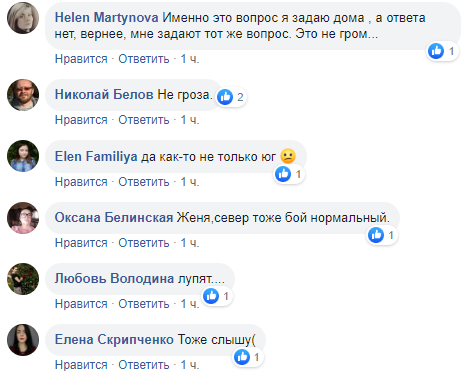Open Любовь Володина profile name link
471x376 pixels.
(x=114, y=278)
